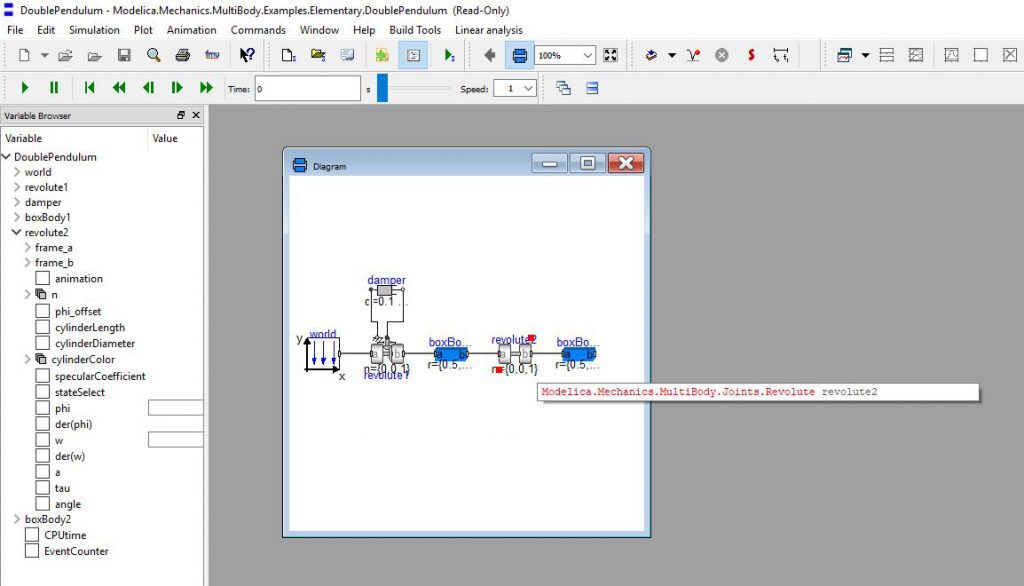
Task: Check the angle checkbox
Action: (x=42, y=504)
